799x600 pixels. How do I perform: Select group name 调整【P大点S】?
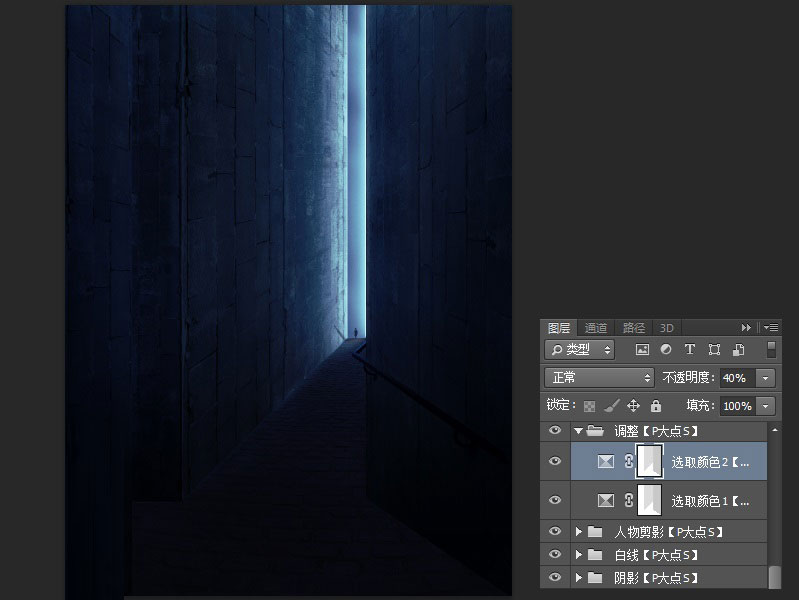tap(656, 431)
